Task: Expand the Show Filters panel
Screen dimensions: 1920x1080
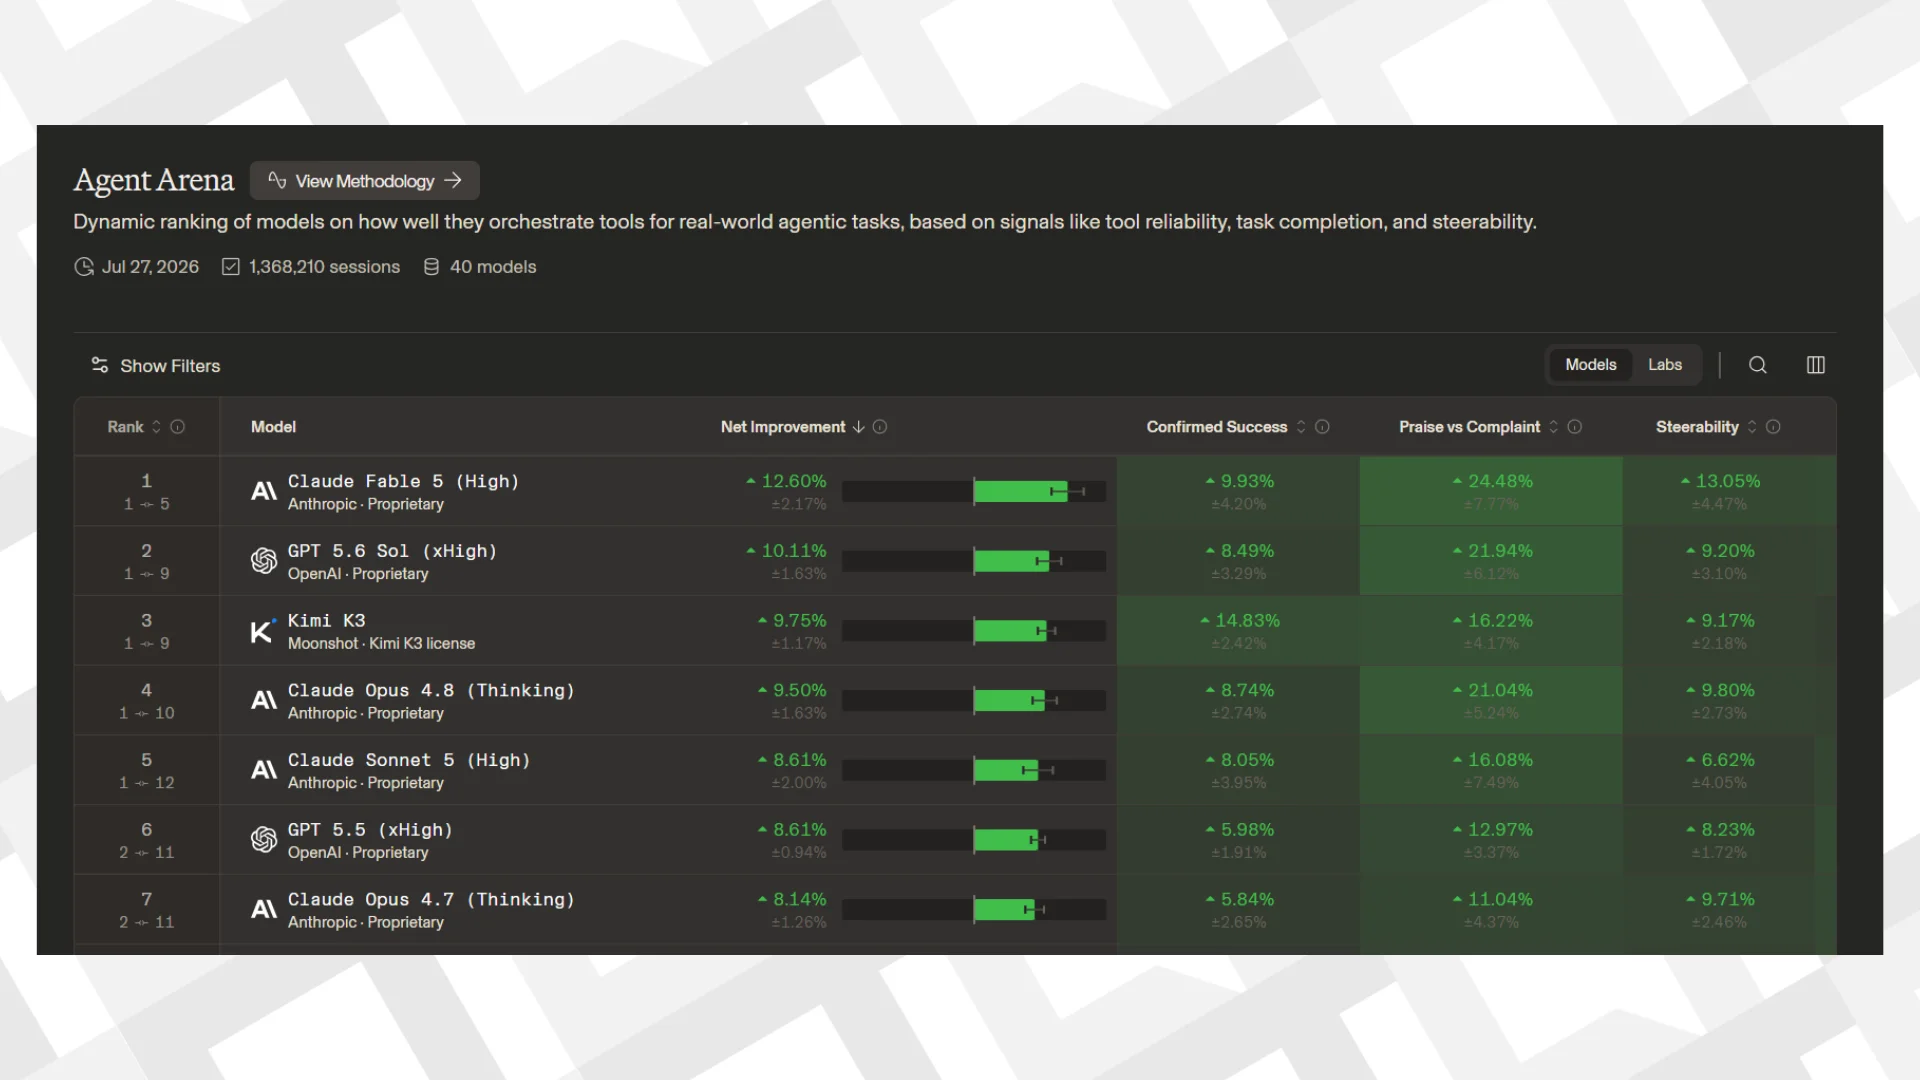Action: [x=156, y=366]
